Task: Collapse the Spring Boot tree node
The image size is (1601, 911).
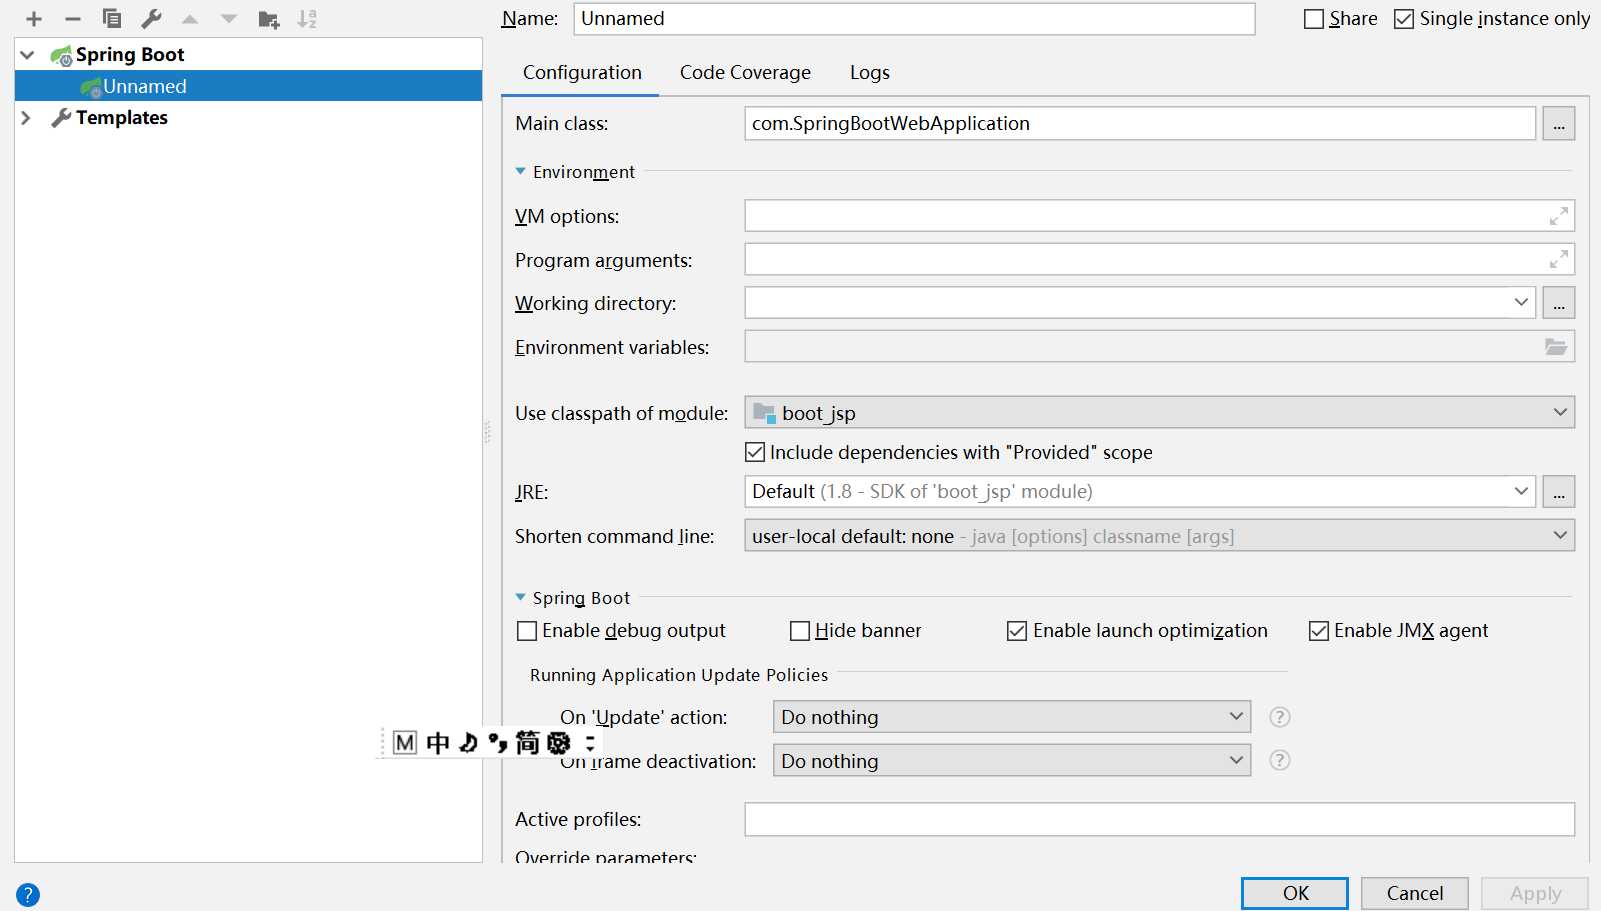Action: [x=28, y=55]
